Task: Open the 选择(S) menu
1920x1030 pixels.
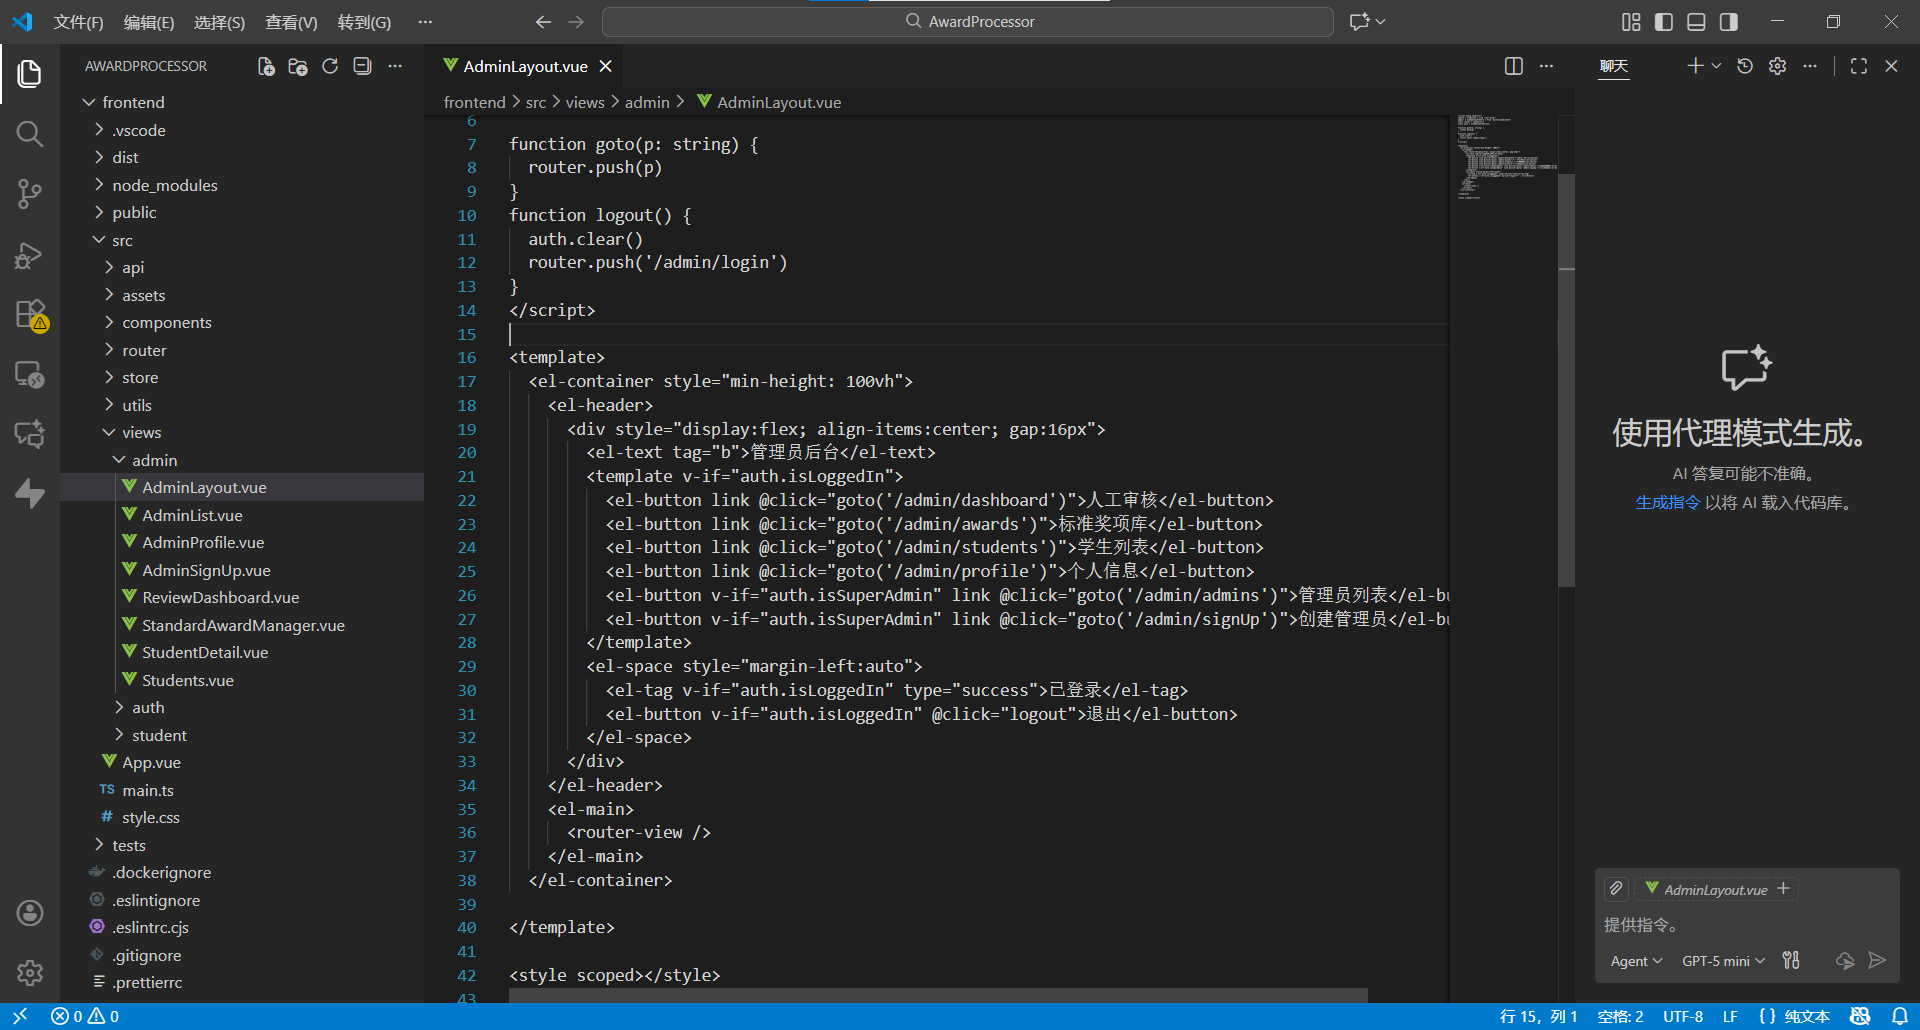Action: tap(219, 22)
